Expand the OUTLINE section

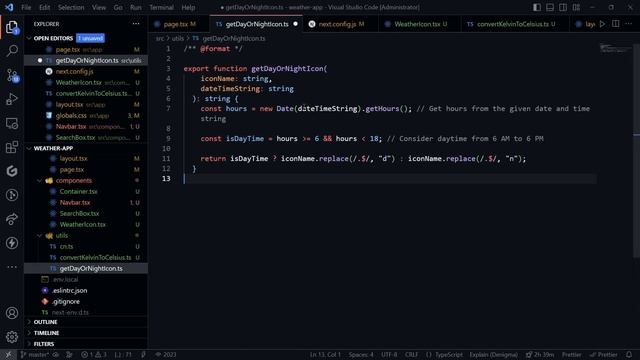pos(86,322)
